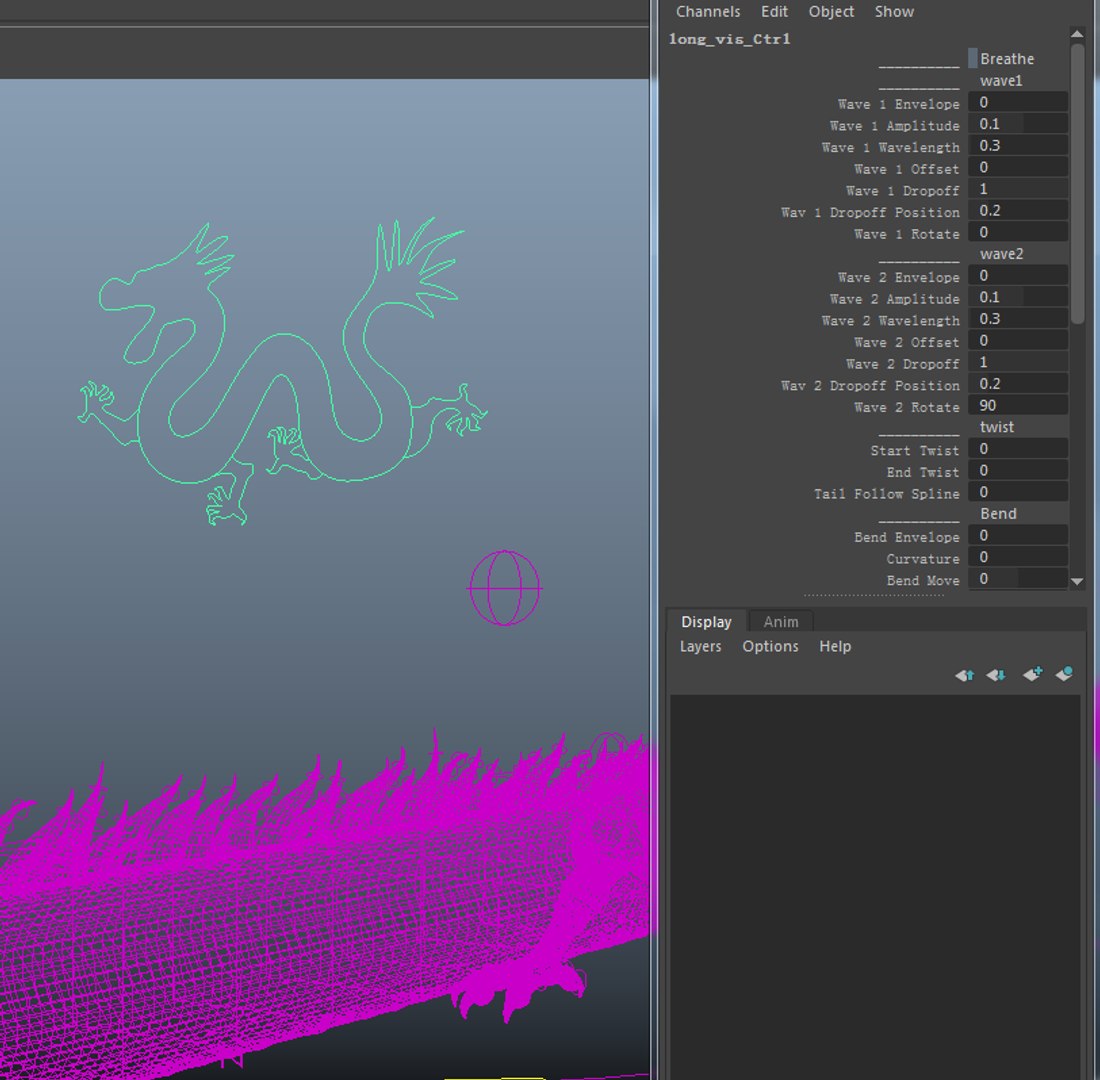
Task: Open the layer editor Options menu
Action: click(x=770, y=646)
